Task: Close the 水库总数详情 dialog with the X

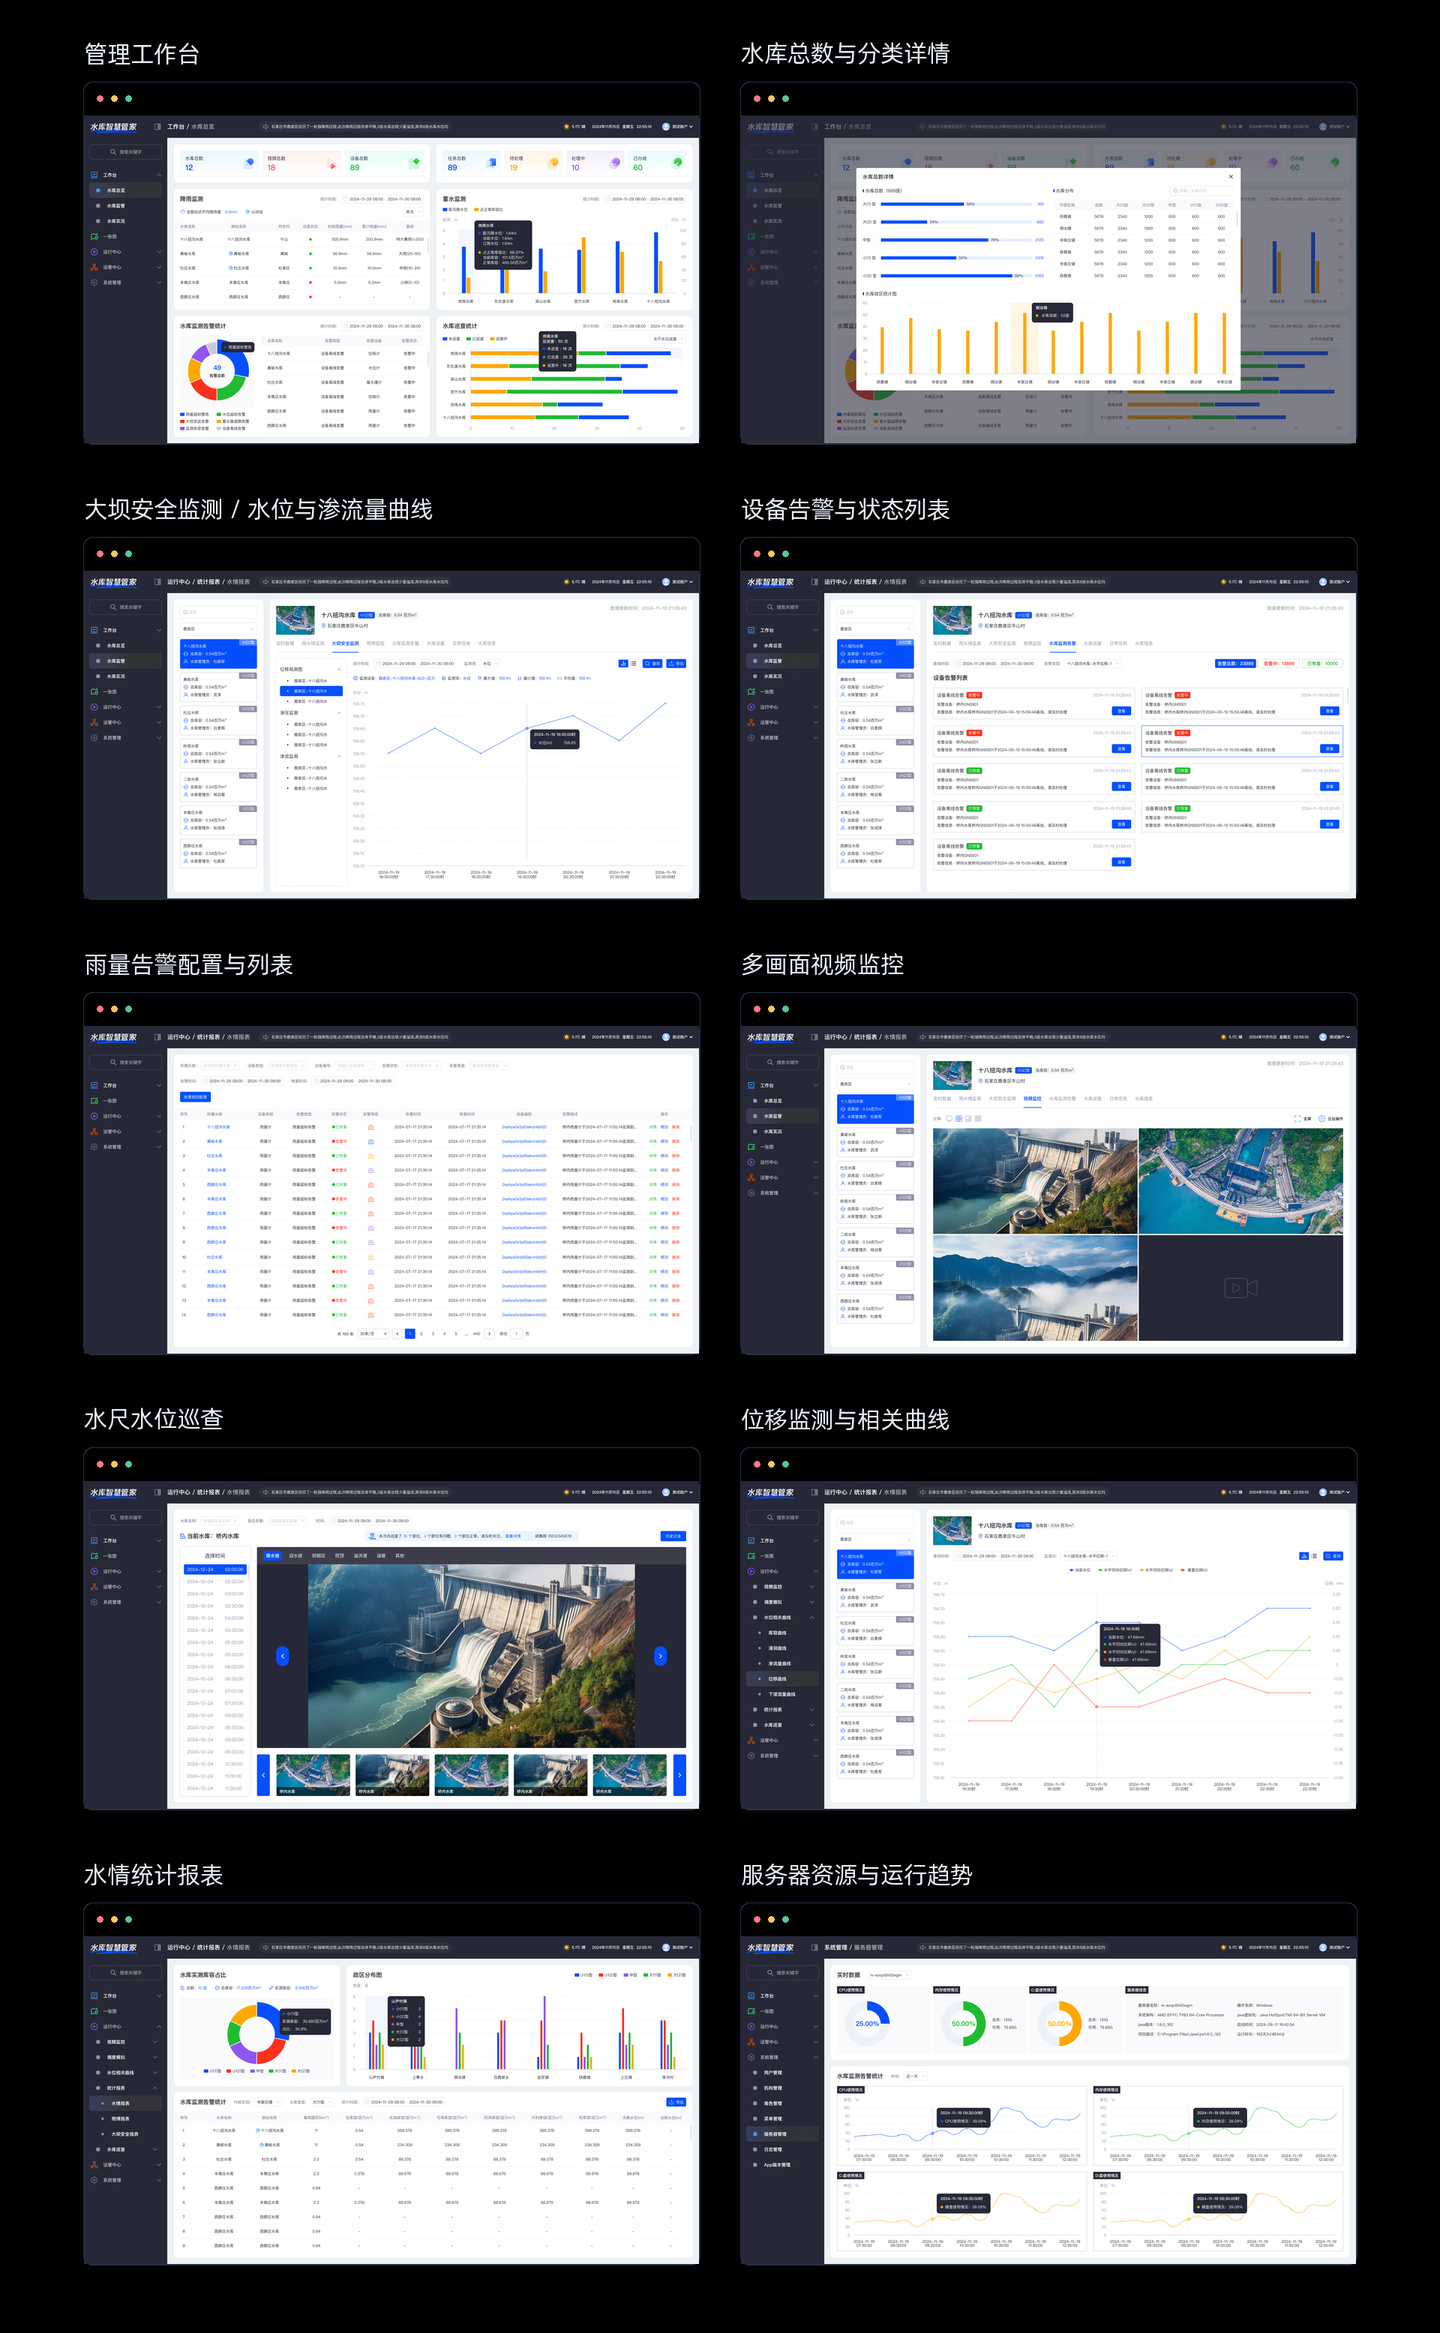Action: [1231, 176]
